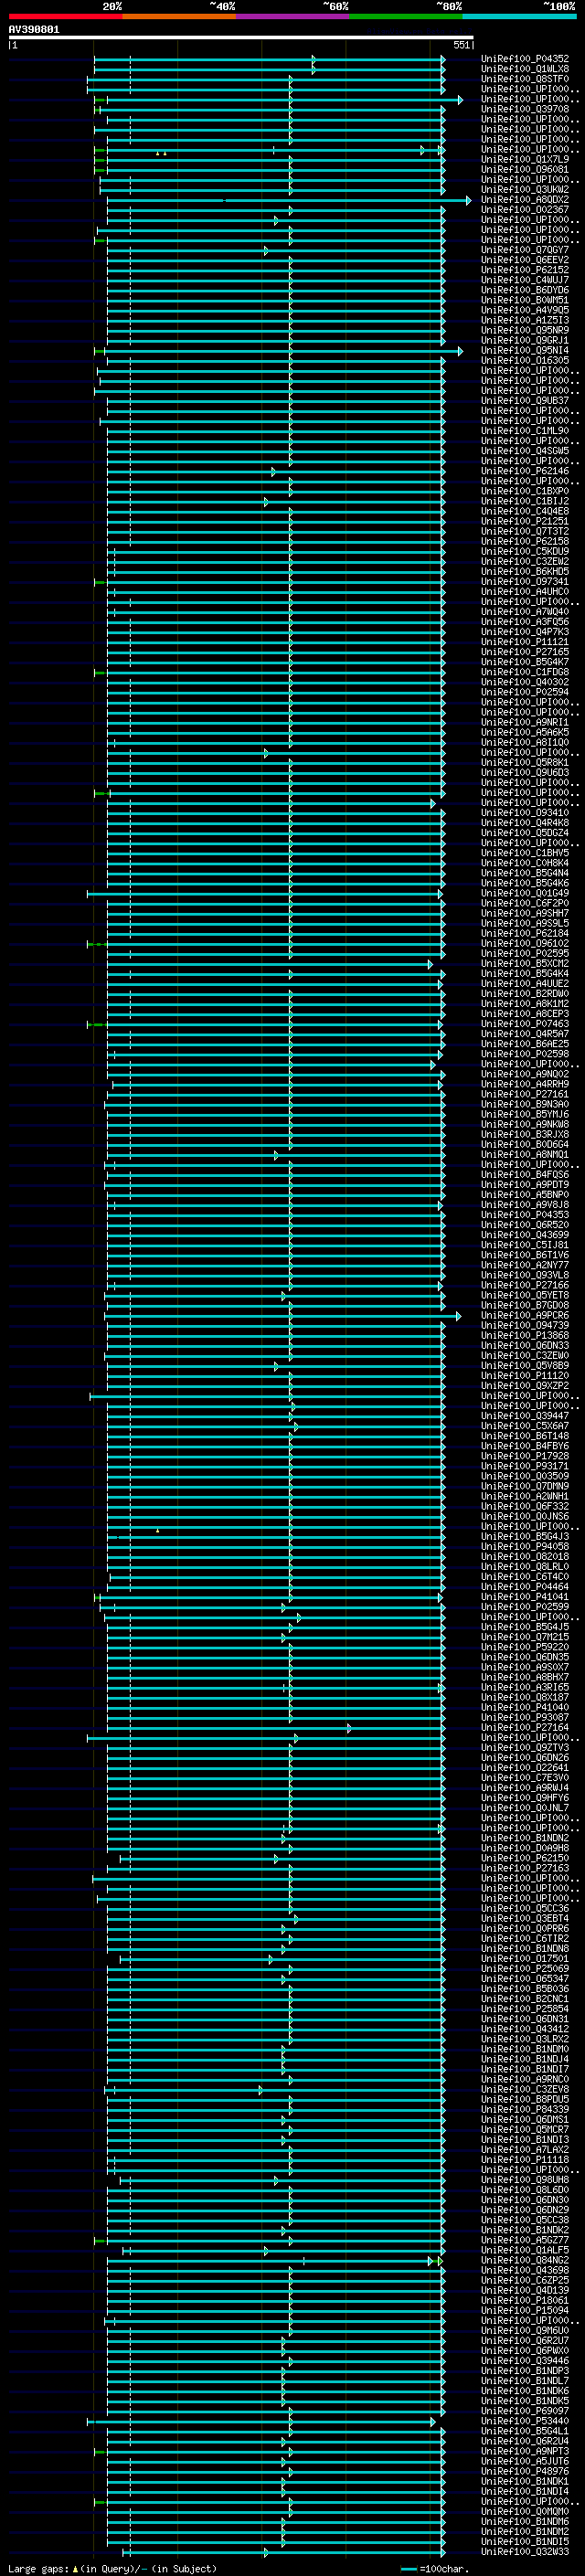The width and height of the screenshot is (585, 2576).
Task: Open hit UniRef100_O97341
Action: click(525, 582)
